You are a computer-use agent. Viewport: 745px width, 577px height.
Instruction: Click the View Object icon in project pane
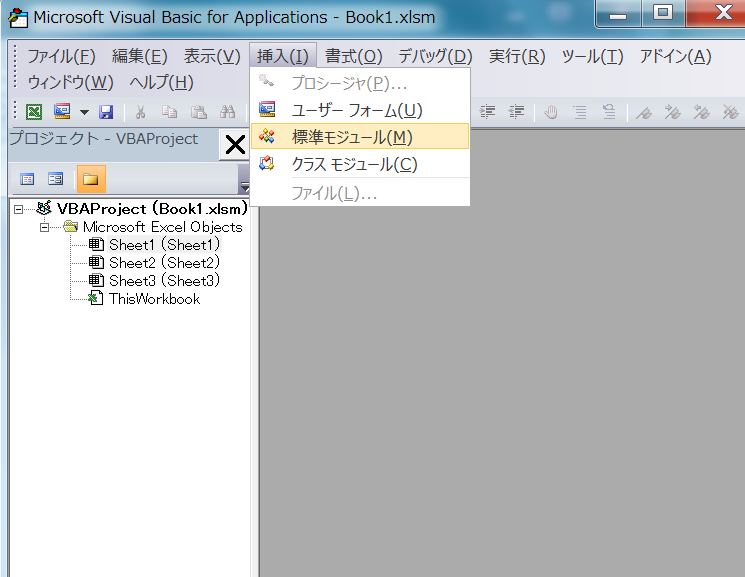coord(56,179)
